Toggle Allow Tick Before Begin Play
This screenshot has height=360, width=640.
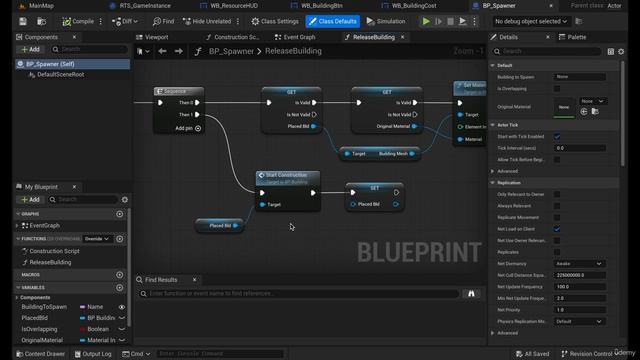(x=557, y=160)
